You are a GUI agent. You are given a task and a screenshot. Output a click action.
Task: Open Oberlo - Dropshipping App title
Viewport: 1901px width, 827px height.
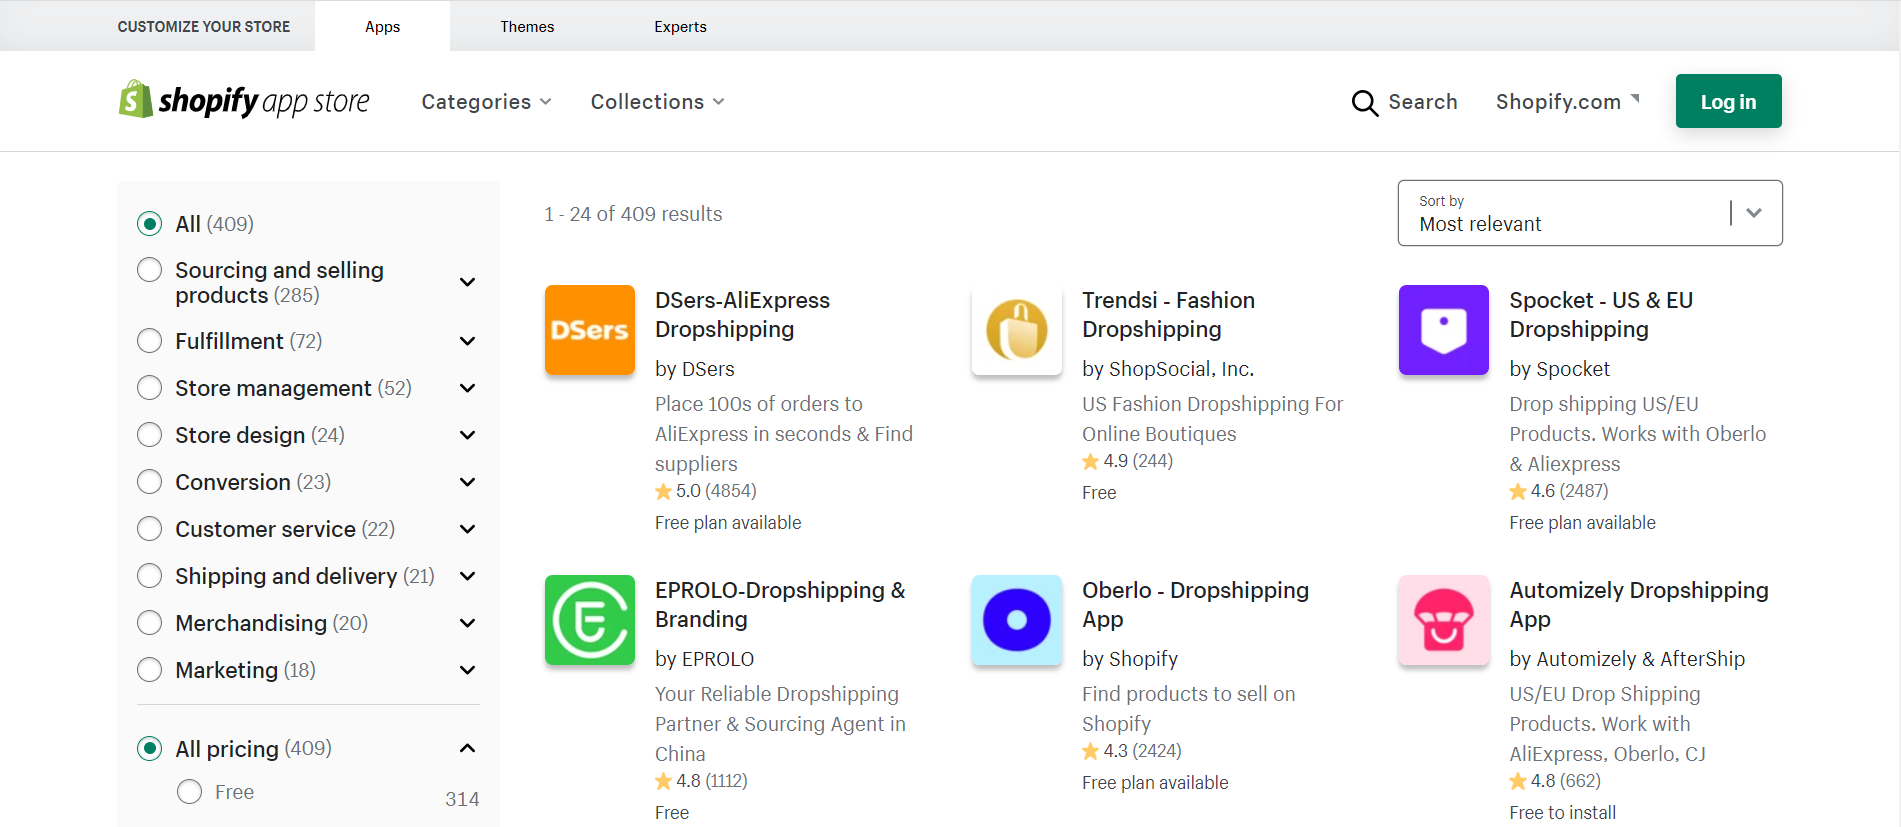pyautogui.click(x=1195, y=605)
